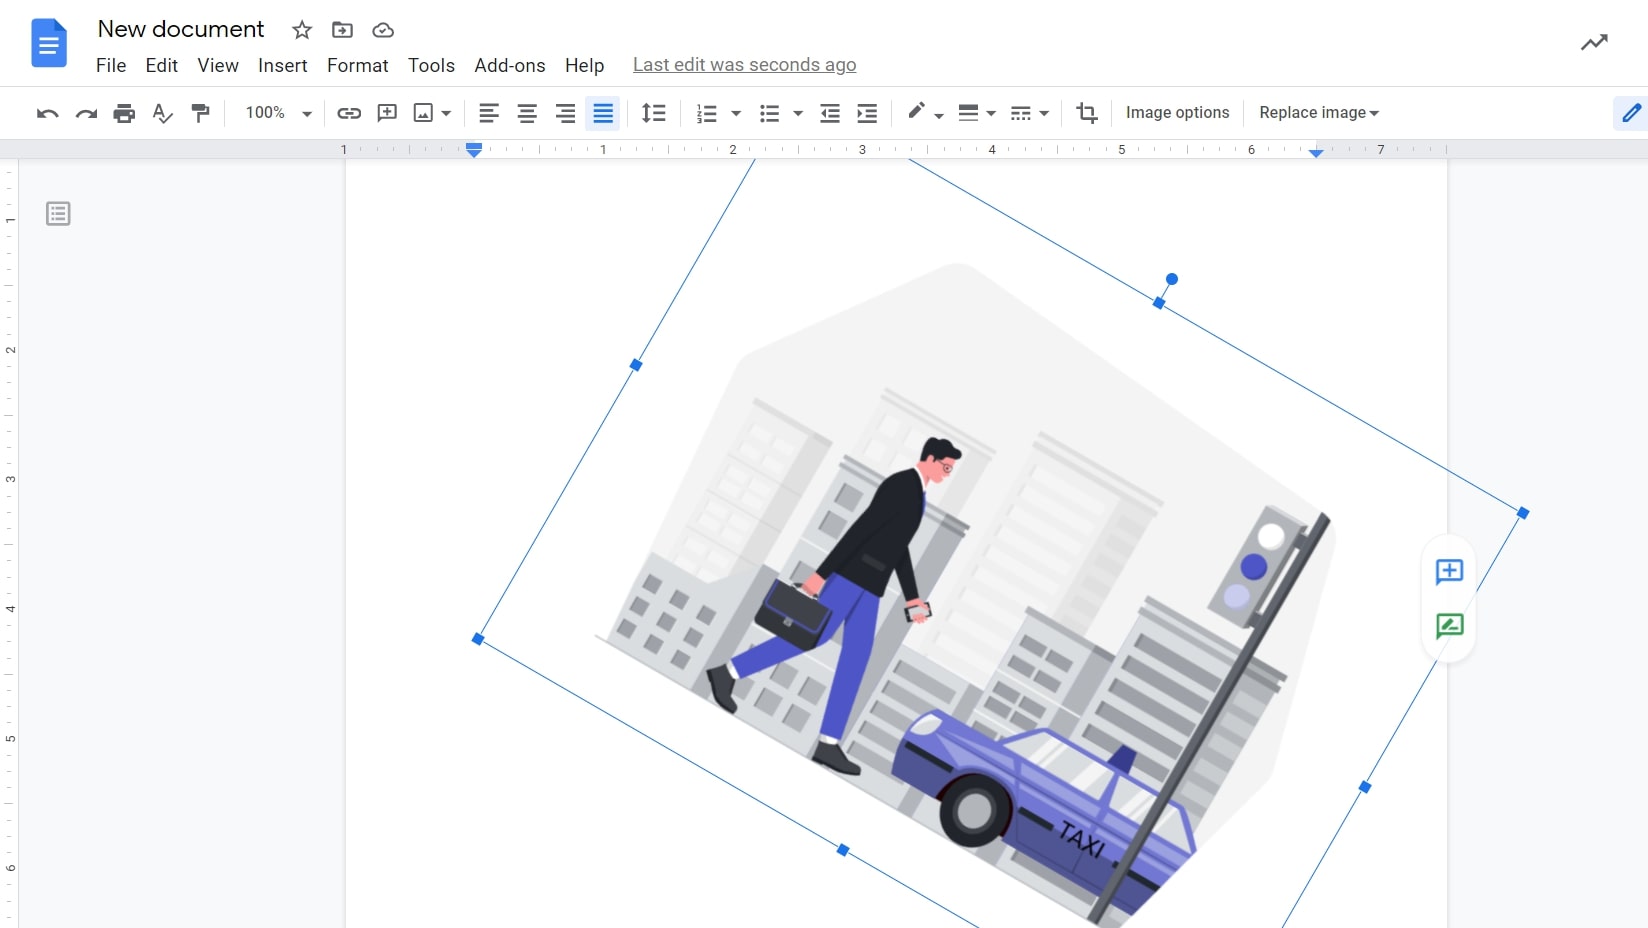Screen dimensions: 1648x928
Task: Open the Format menu
Action: coord(357,65)
